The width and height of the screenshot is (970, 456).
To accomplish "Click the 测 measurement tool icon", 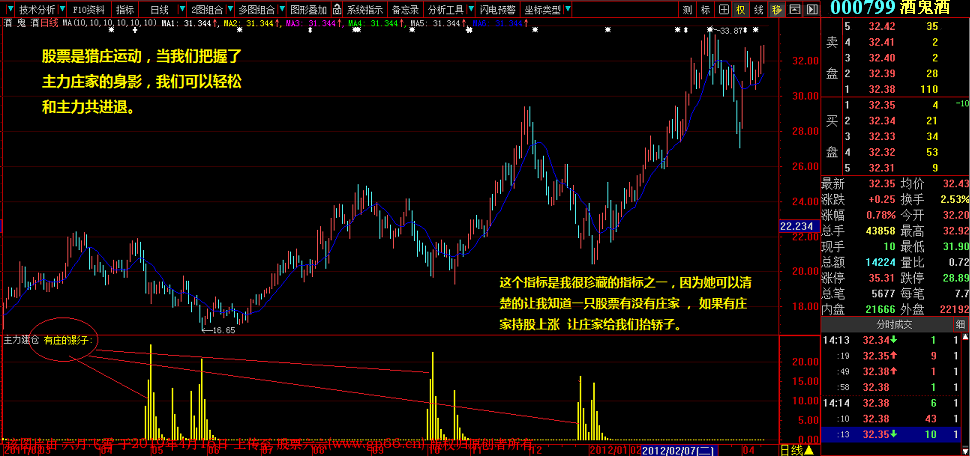I will click(x=686, y=8).
